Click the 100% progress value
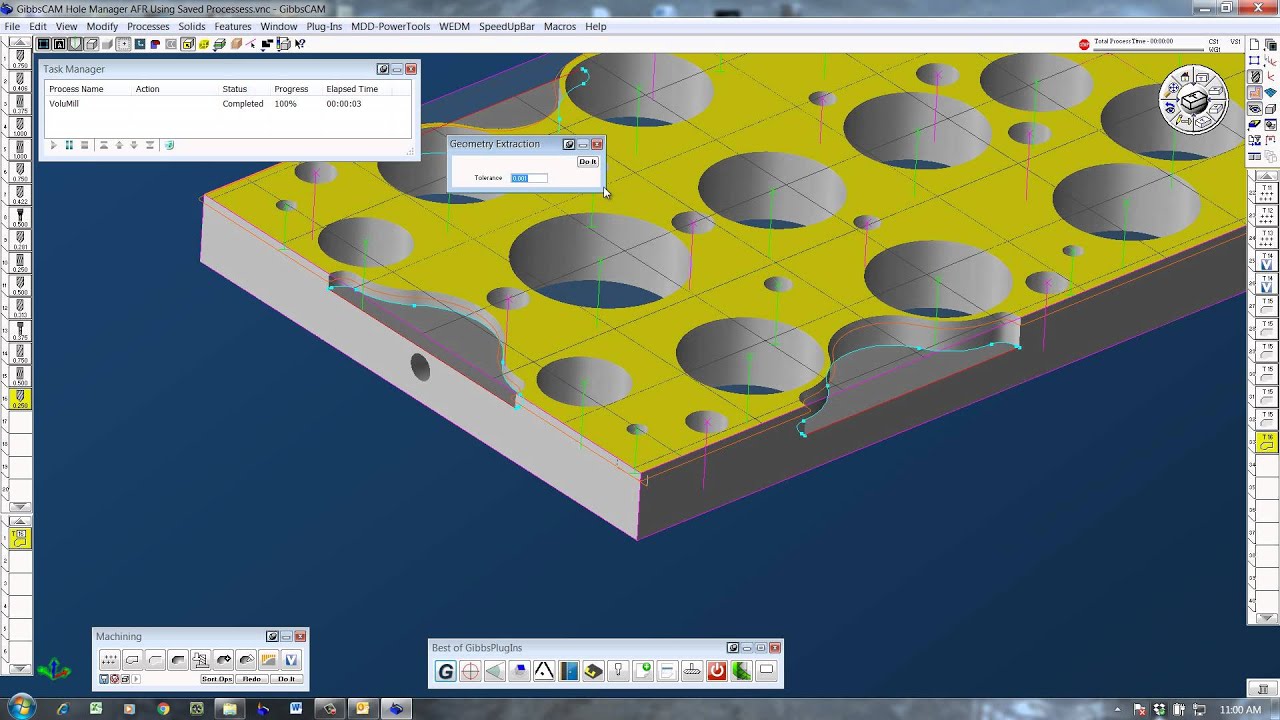Viewport: 1280px width, 720px height. click(285, 104)
